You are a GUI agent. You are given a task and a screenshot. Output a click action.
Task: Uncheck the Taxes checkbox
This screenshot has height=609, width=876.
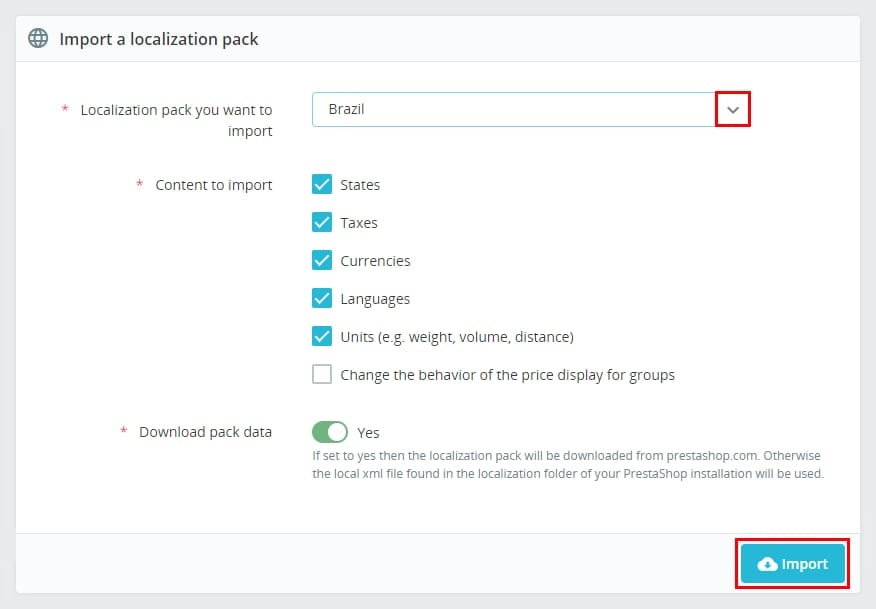click(322, 222)
